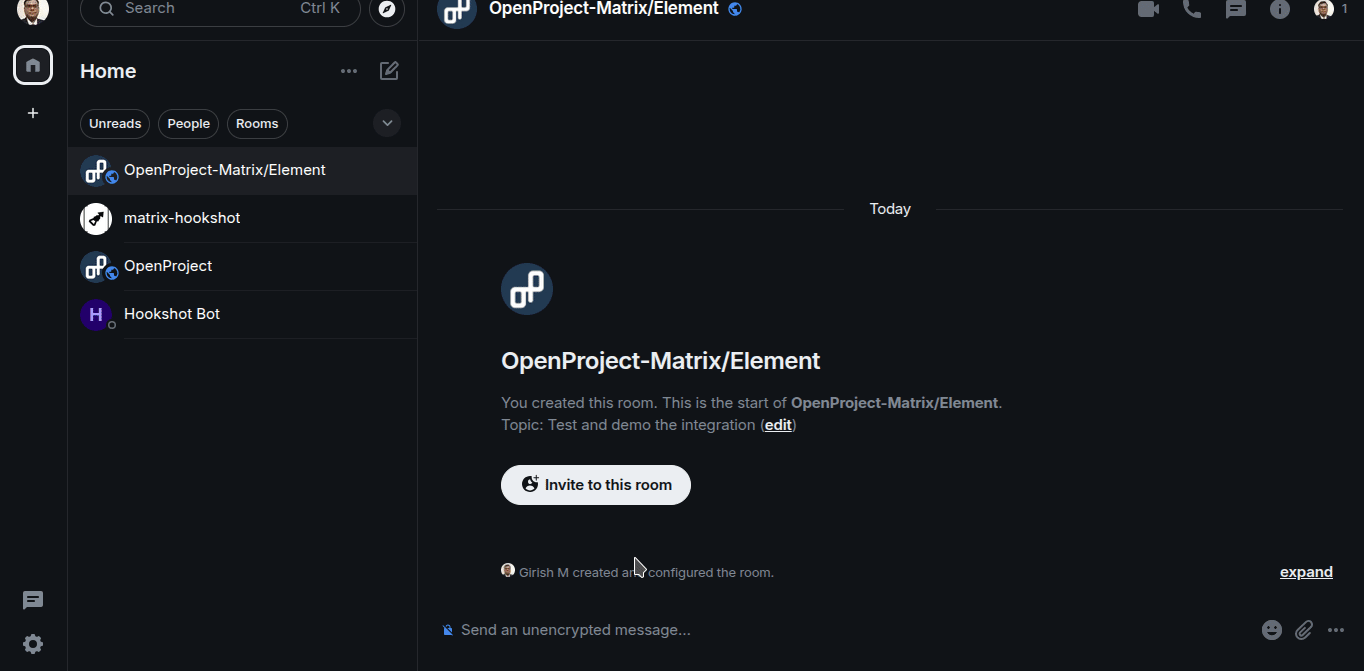Open Quick Settings gear icon
Screen dimensions: 1364x671
(33, 644)
